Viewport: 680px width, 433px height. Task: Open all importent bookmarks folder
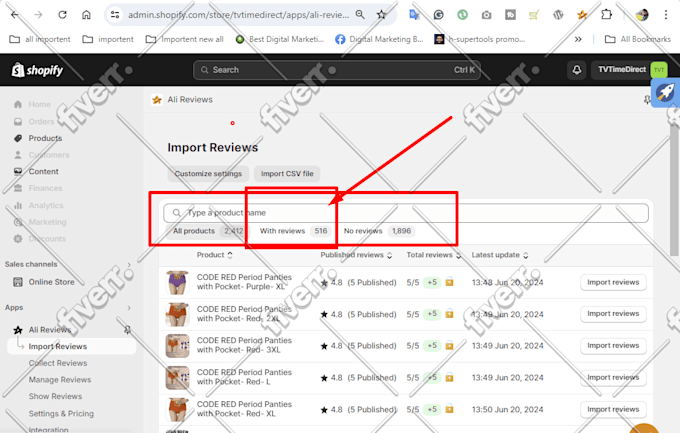(x=40, y=39)
